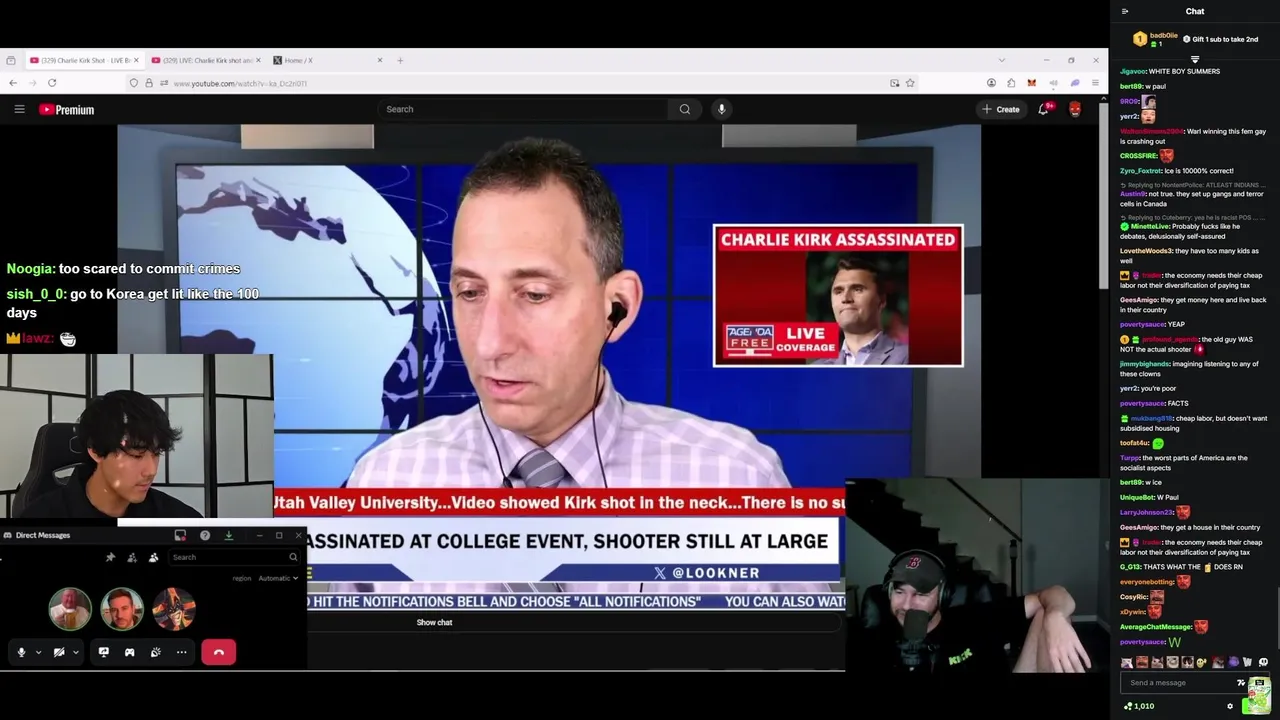This screenshot has height=720, width=1280.
Task: Open the browser application menu
Action: pos(1095,83)
